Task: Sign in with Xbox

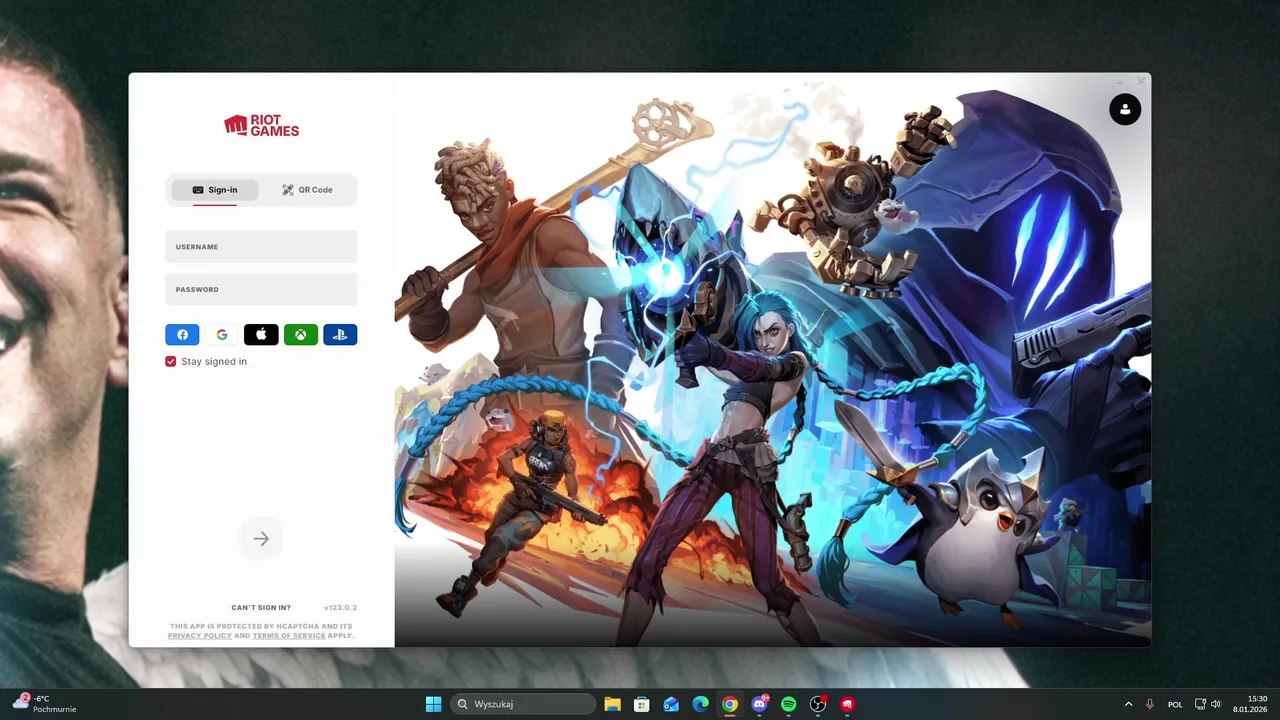Action: 301,335
